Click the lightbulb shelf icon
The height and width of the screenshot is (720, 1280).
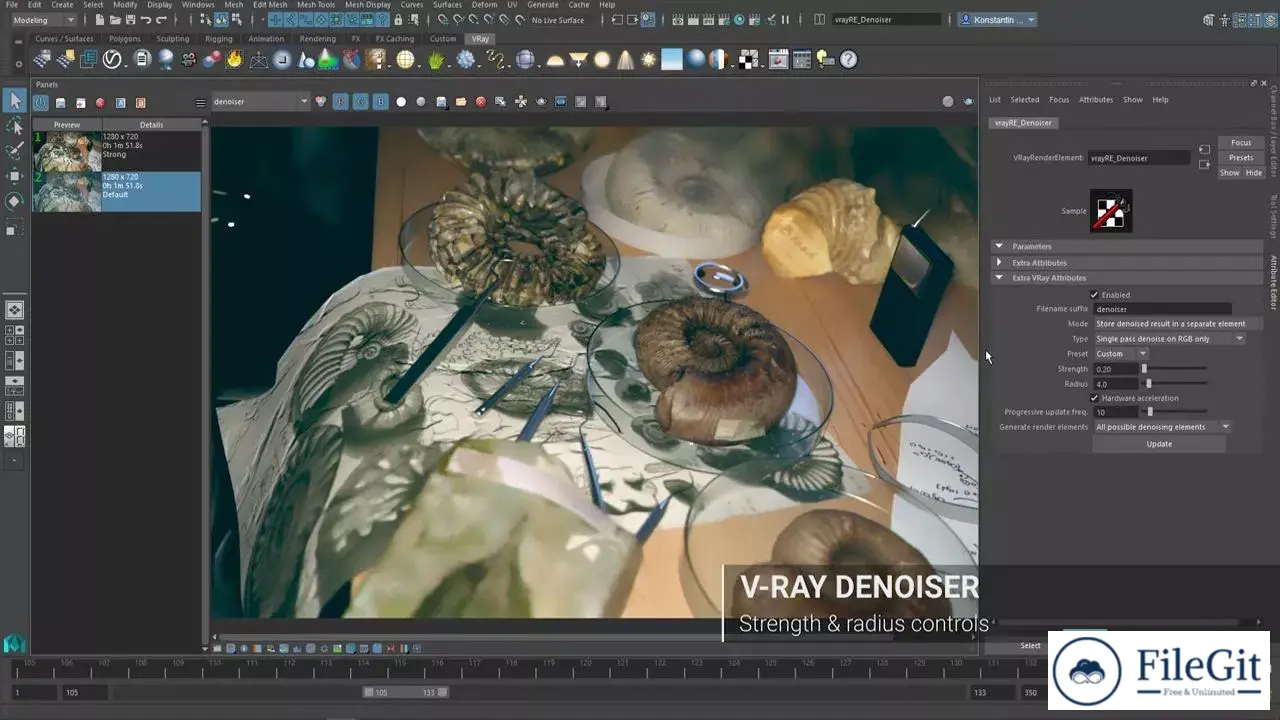tap(826, 59)
